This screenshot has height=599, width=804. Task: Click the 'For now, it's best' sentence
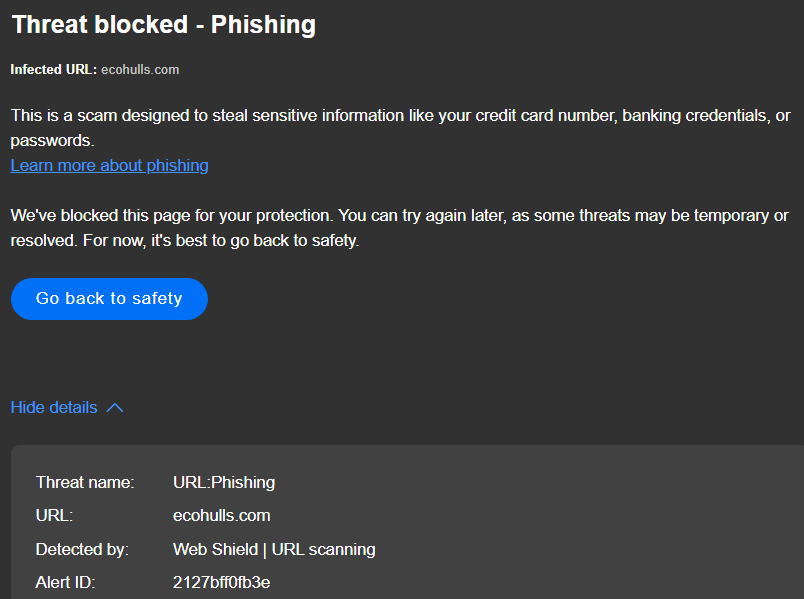point(221,241)
